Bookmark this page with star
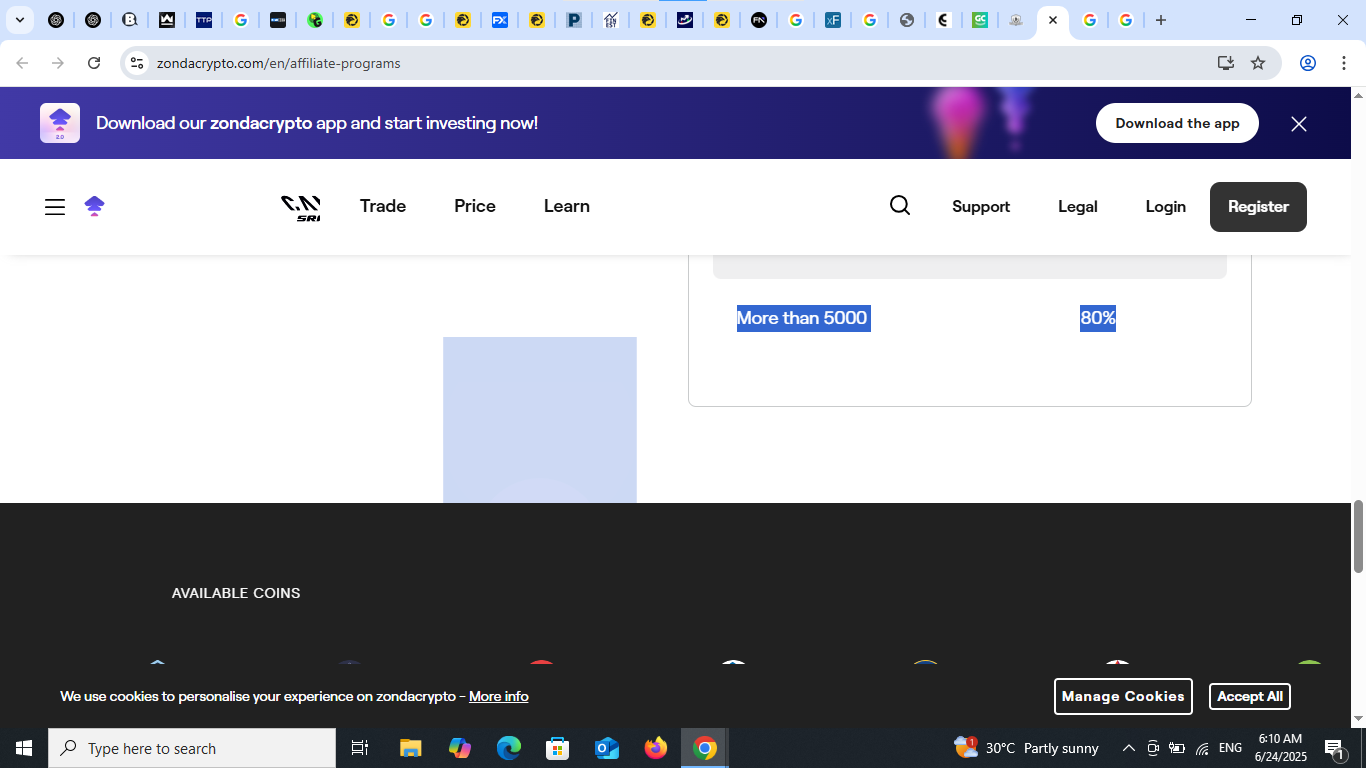Viewport: 1366px width, 768px height. click(1258, 63)
